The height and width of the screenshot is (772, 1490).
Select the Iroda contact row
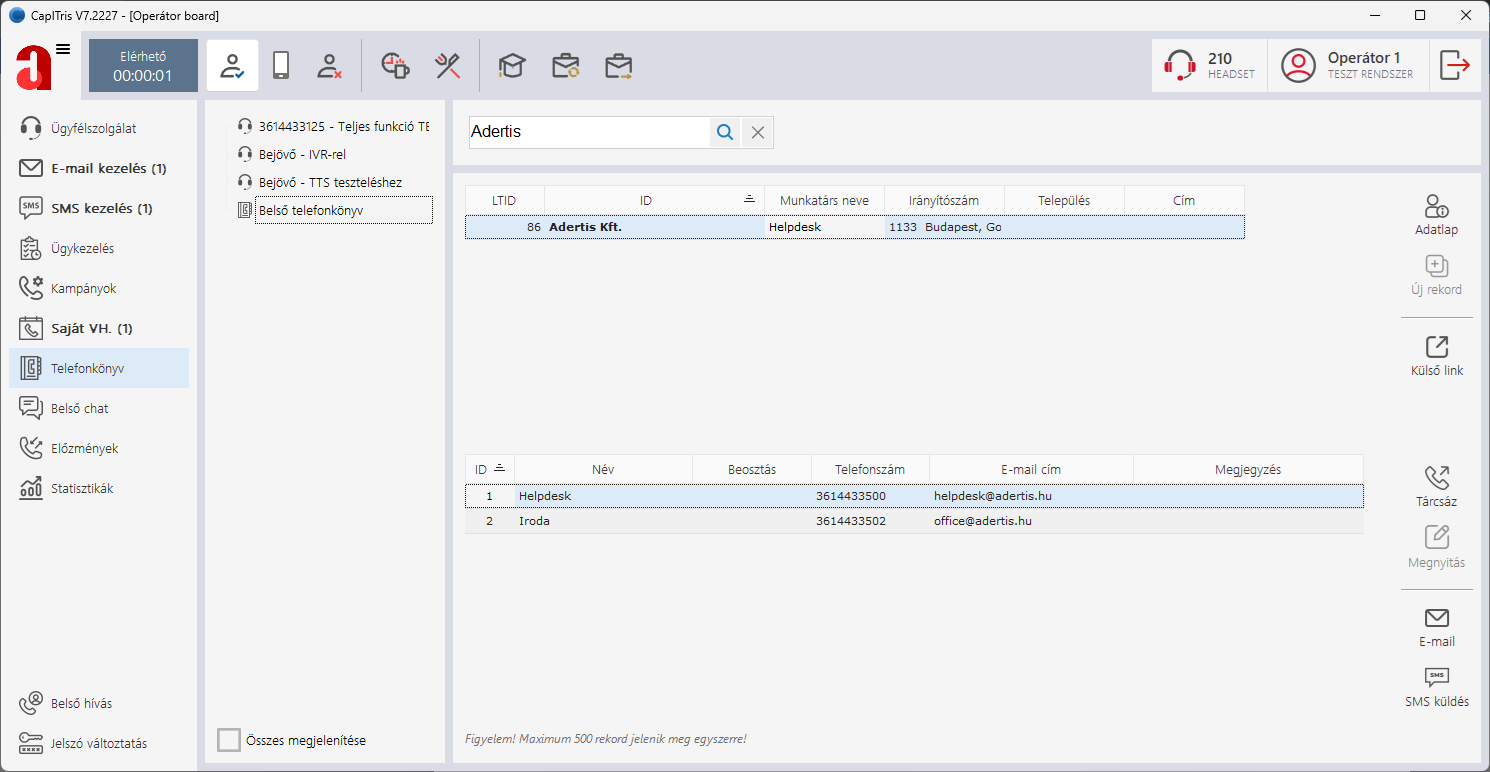coord(600,521)
